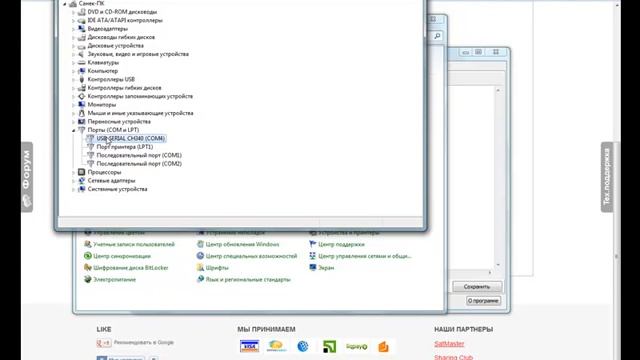Click the Сохранить button
The height and width of the screenshot is (360, 640).
[477, 287]
